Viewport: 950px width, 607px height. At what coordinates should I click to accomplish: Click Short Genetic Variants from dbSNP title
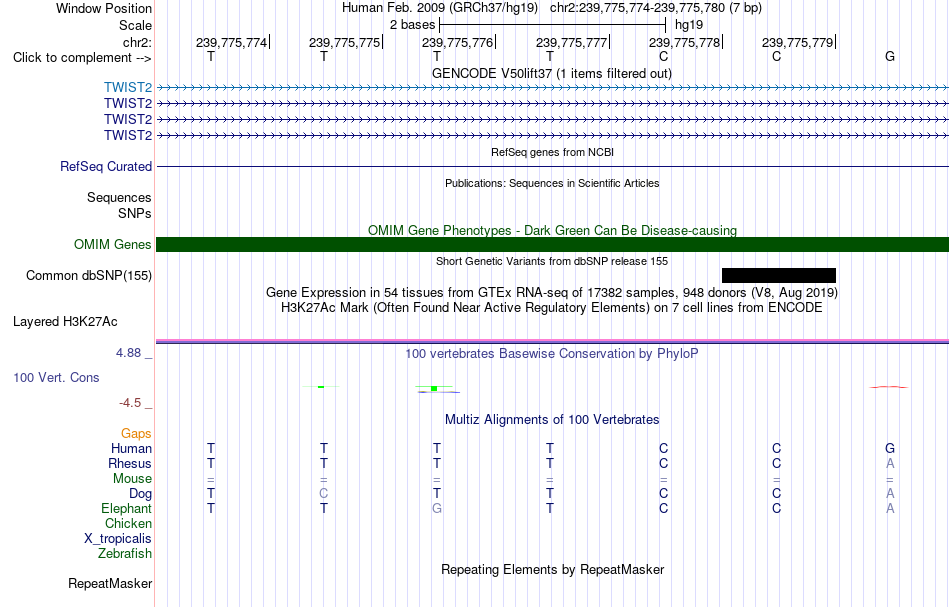(552, 262)
